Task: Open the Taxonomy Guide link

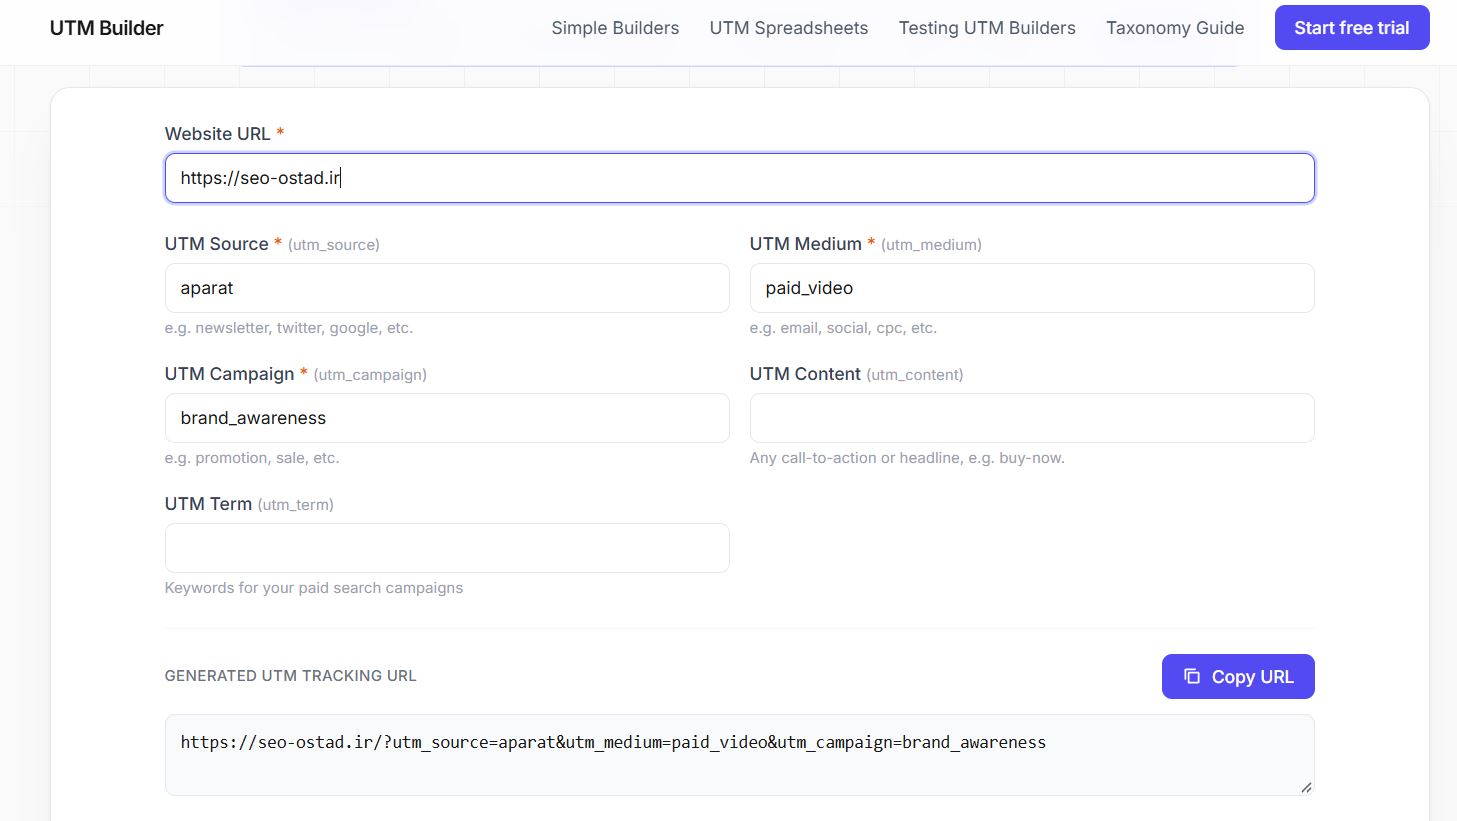Action: (1175, 28)
